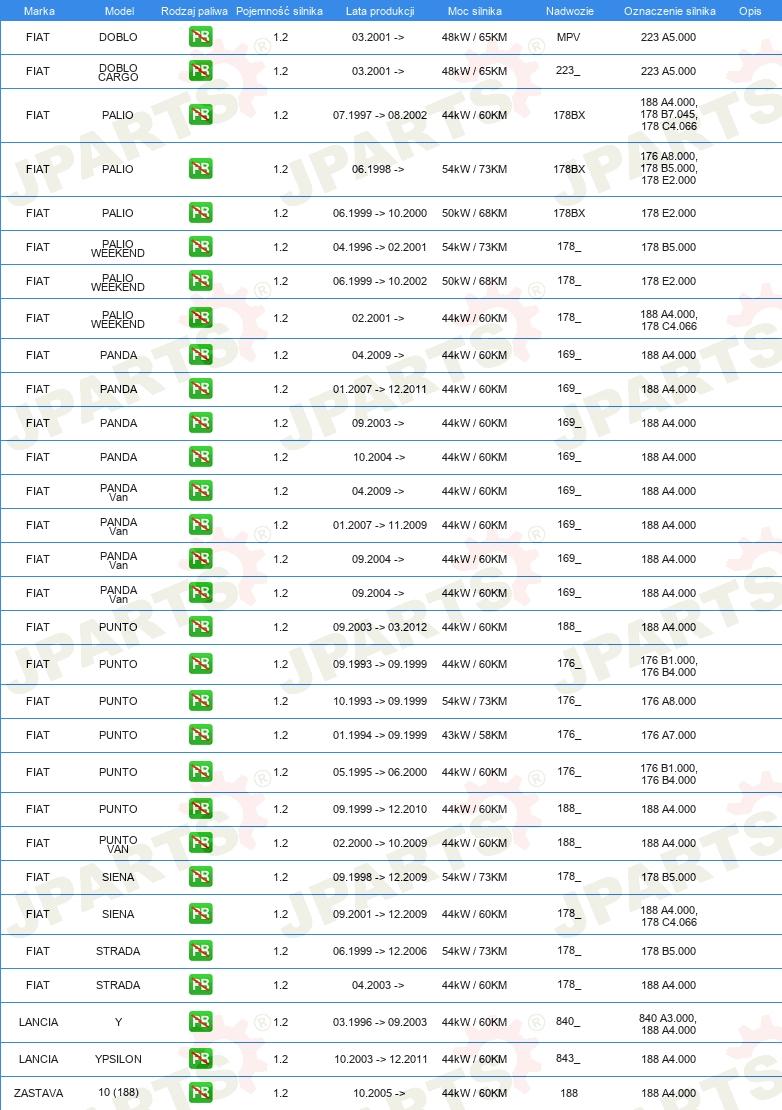
Task: Click fuel icon for PUNTO 05.1995 -> 06.2000
Action: point(201,772)
